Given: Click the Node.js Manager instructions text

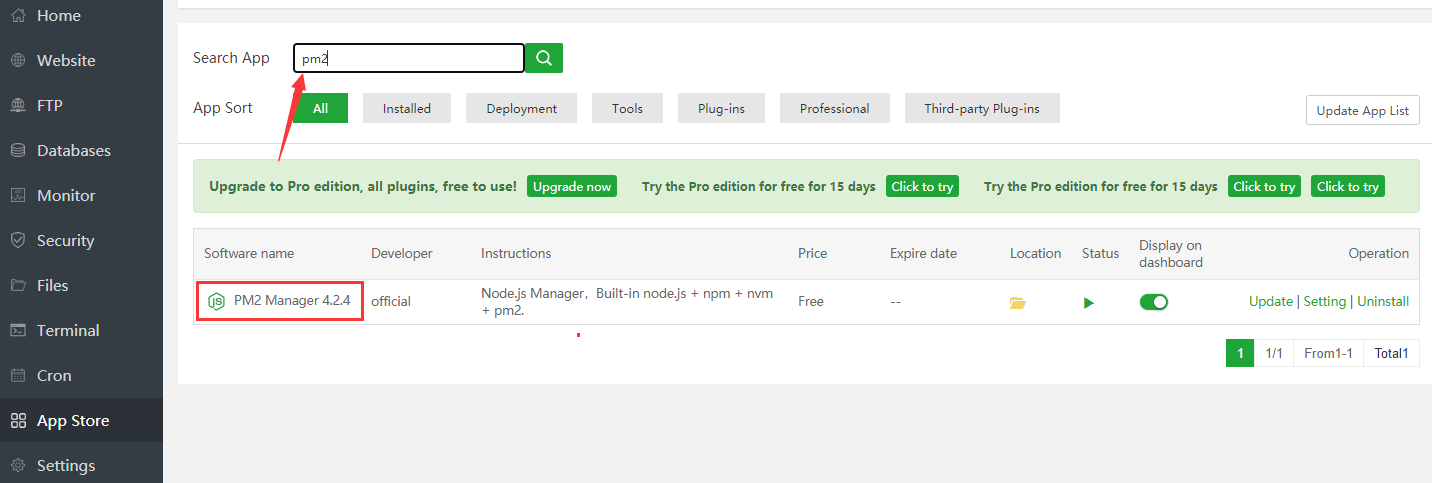Looking at the screenshot, I should pyautogui.click(x=627, y=302).
